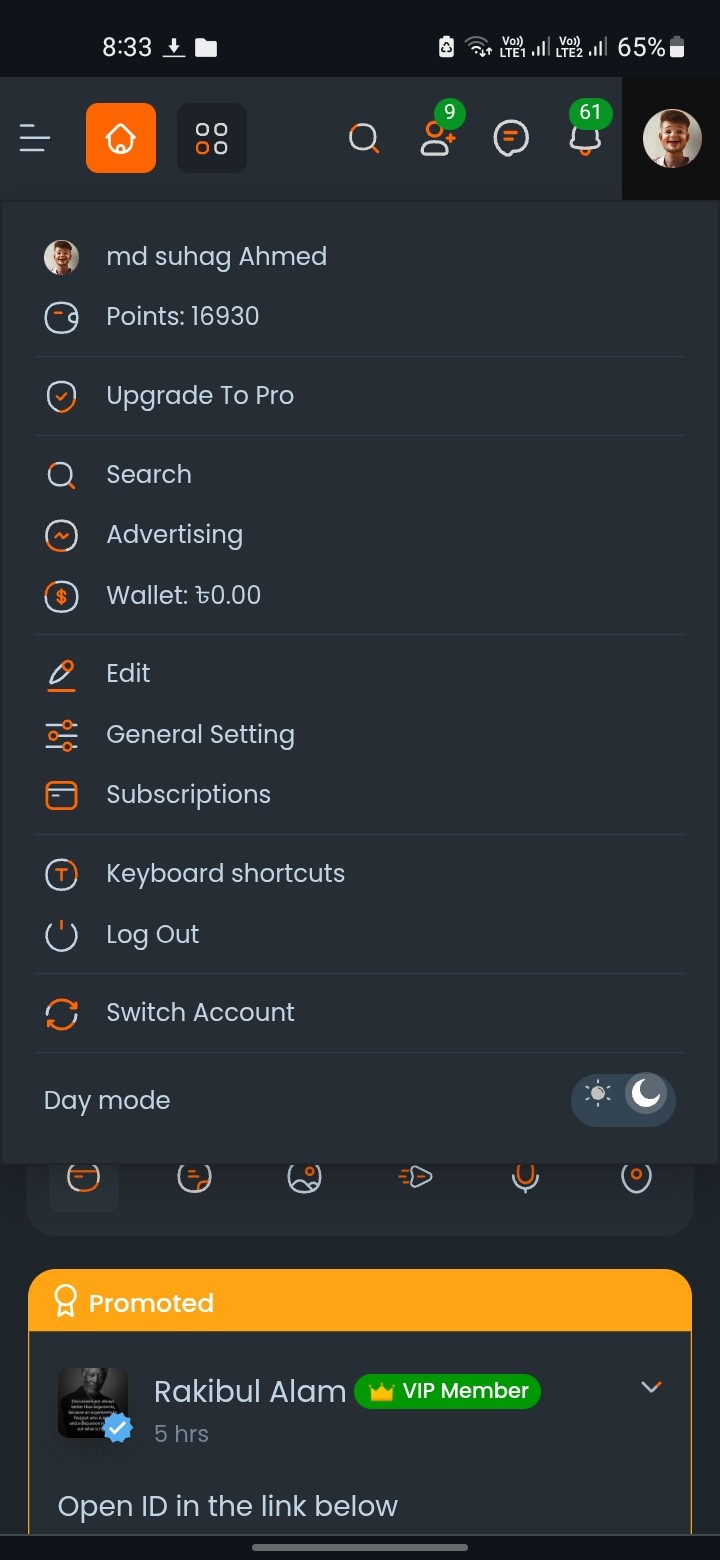Open the four-circle apps grid icon
Viewport: 720px width, 1560px height.
[x=212, y=138]
